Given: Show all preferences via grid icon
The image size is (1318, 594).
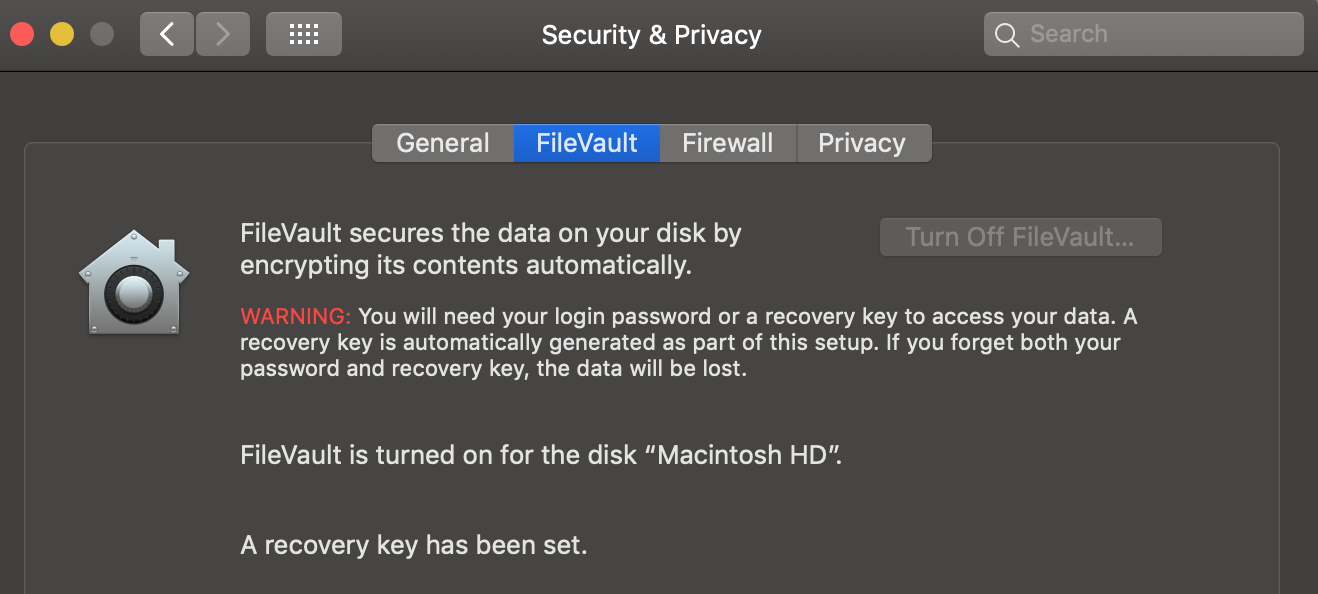Looking at the screenshot, I should pyautogui.click(x=303, y=34).
